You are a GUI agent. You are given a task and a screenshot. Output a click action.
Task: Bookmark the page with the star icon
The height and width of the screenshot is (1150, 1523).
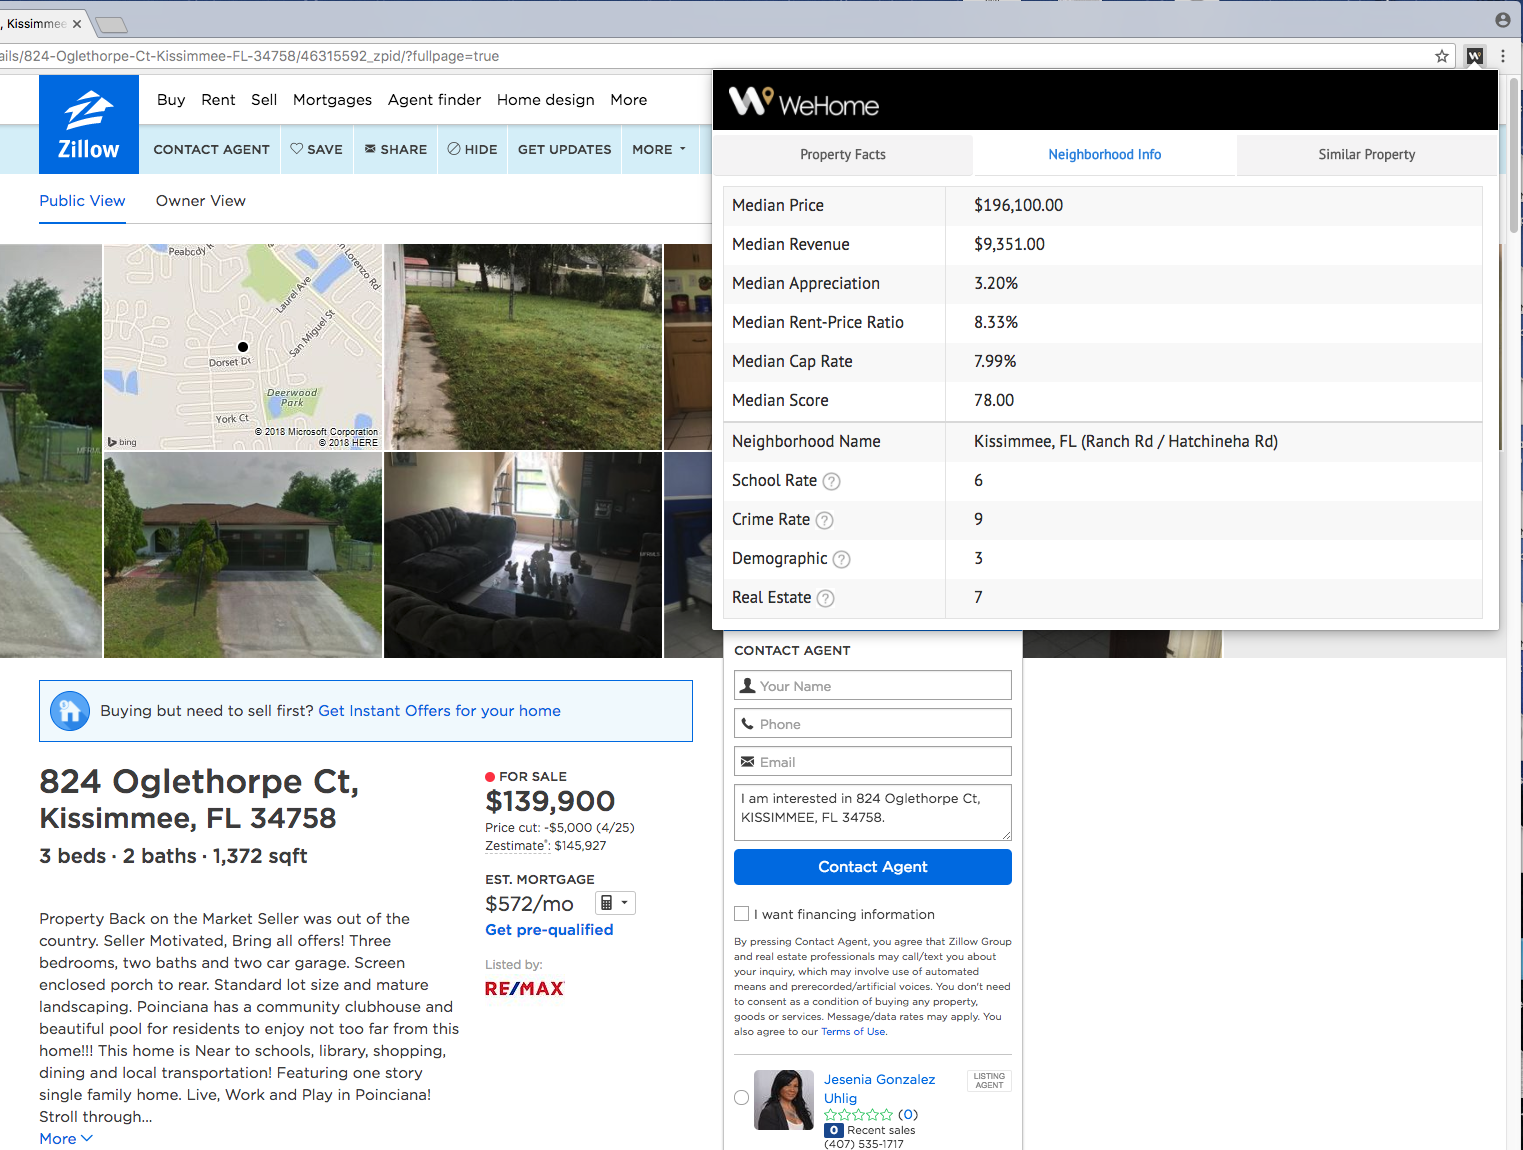(x=1442, y=56)
